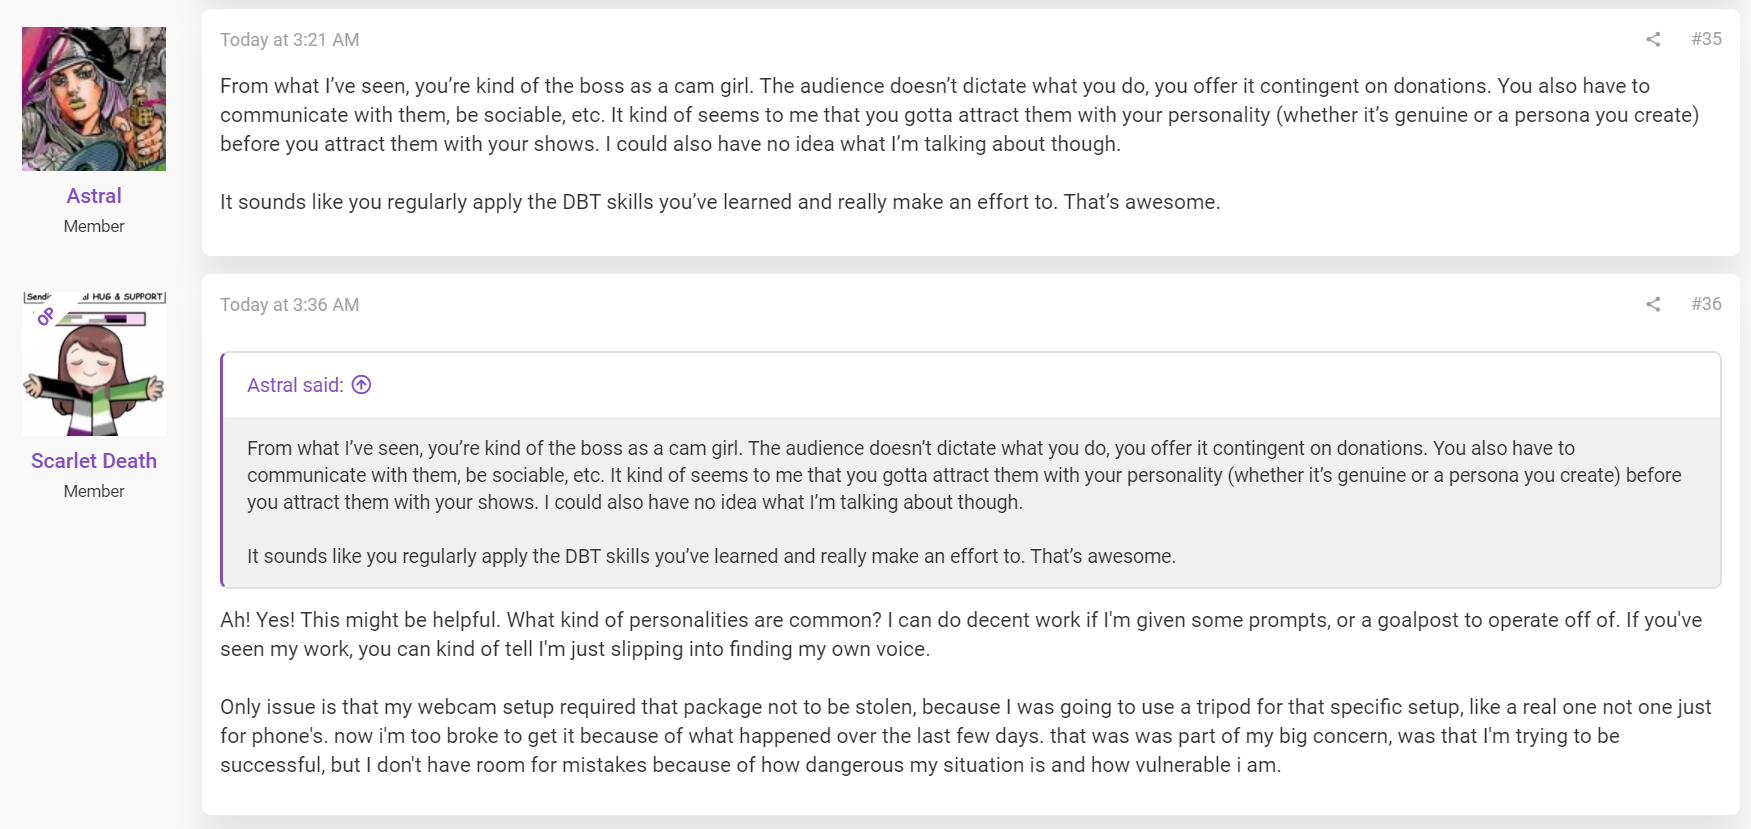
Task: Click the Member label under Astral
Action: point(94,226)
